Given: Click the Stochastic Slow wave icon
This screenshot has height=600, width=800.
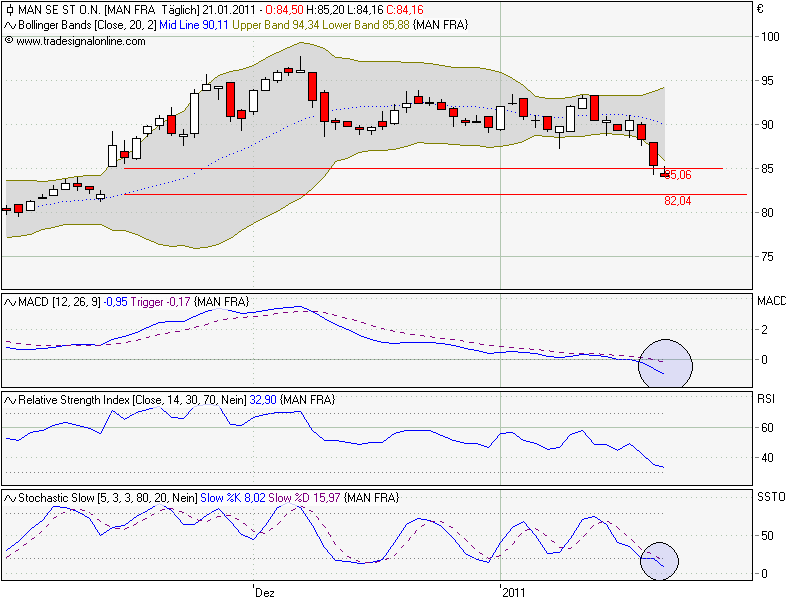Looking at the screenshot, I should tap(10, 497).
